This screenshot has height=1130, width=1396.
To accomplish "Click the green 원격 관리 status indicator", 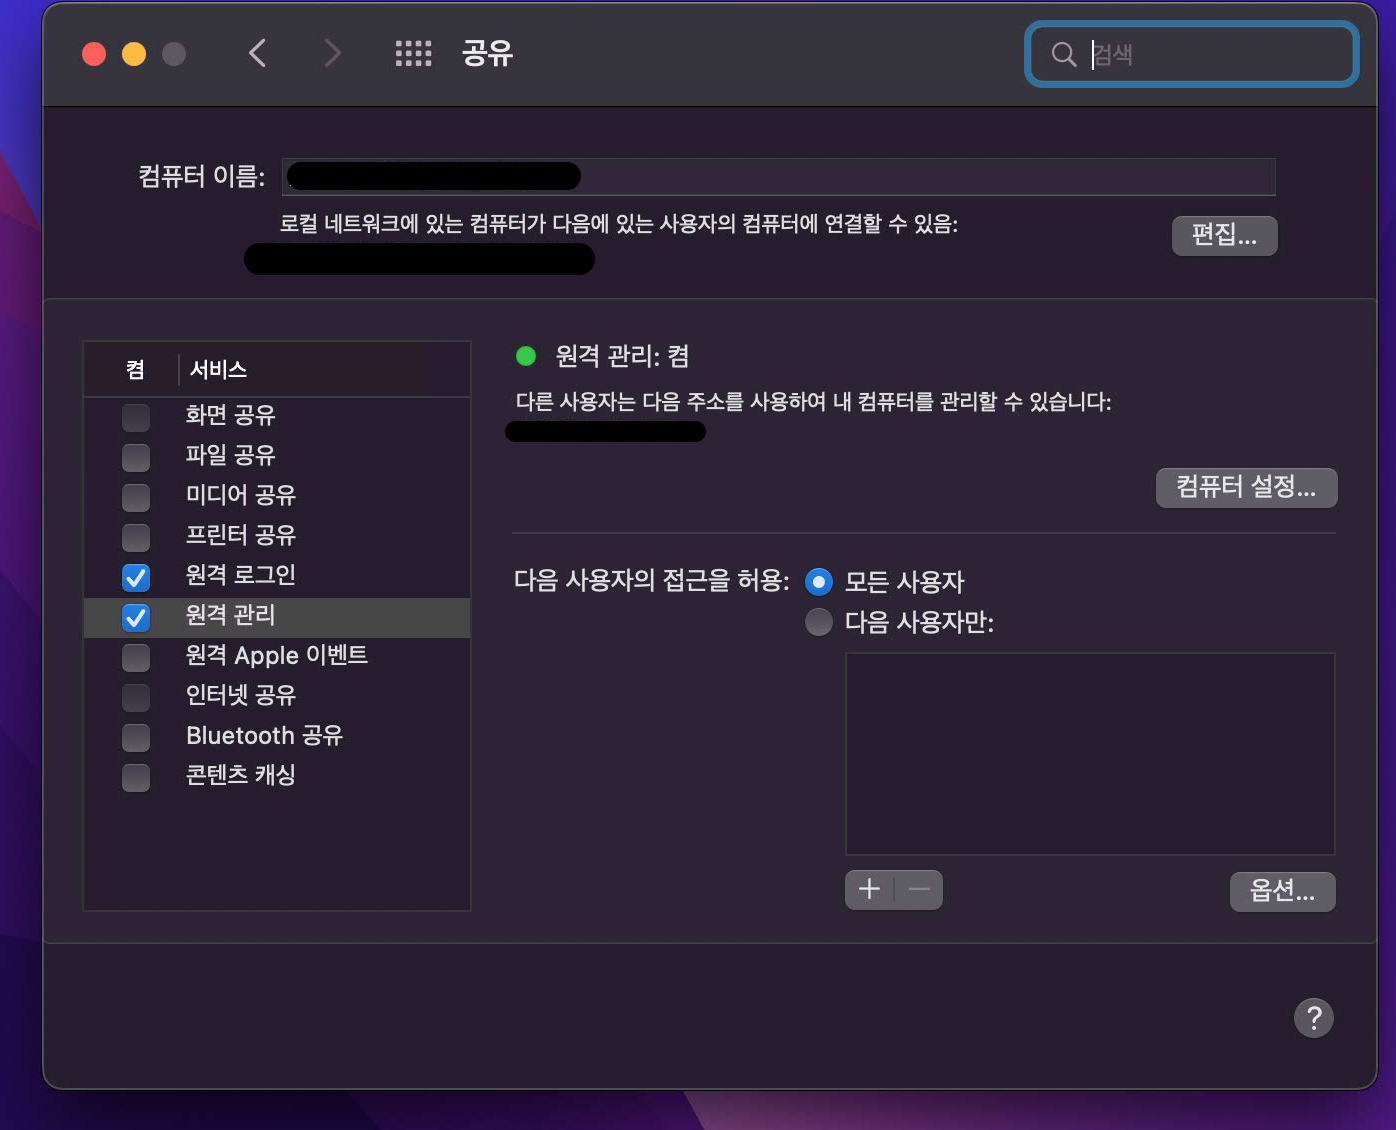I will click(526, 356).
